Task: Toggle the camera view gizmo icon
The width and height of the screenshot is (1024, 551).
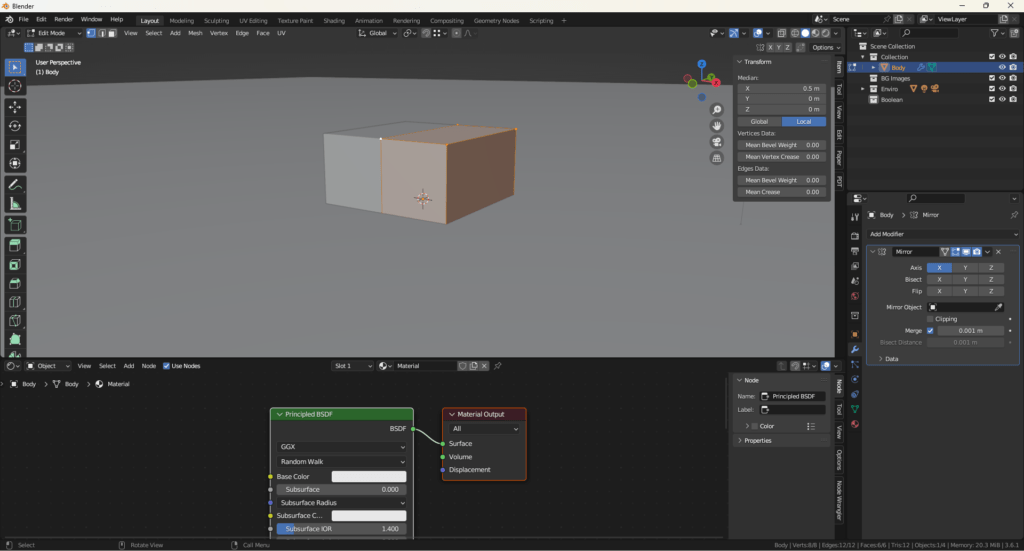Action: point(717,142)
